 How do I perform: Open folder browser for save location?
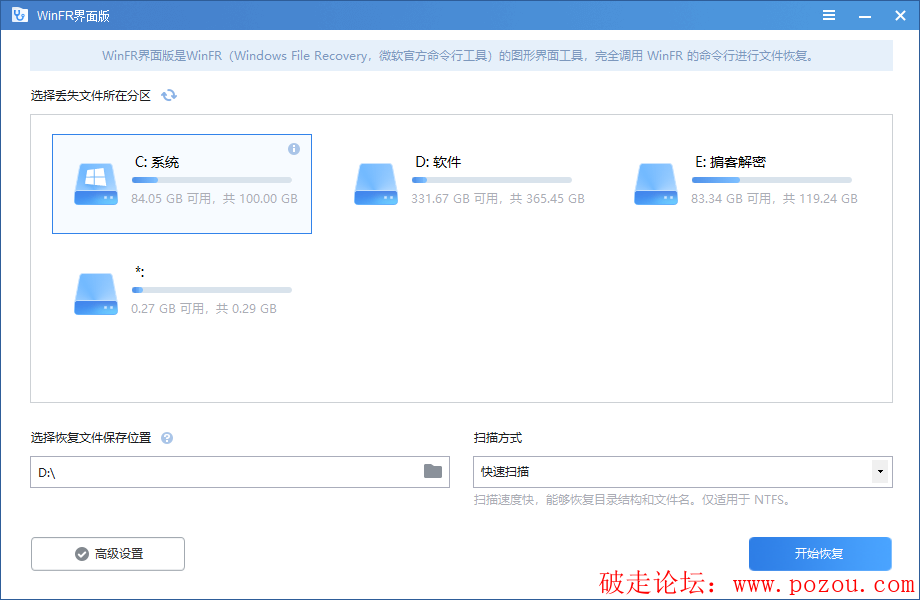pos(432,471)
